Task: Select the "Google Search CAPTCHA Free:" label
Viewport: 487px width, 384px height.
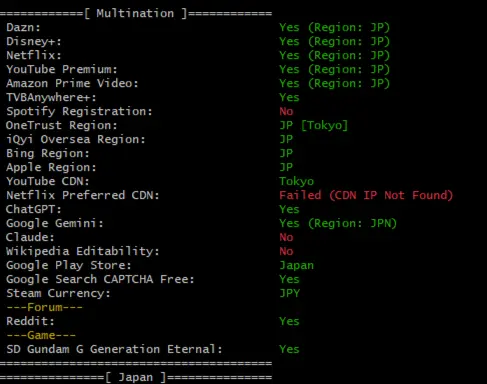Action: (x=100, y=279)
